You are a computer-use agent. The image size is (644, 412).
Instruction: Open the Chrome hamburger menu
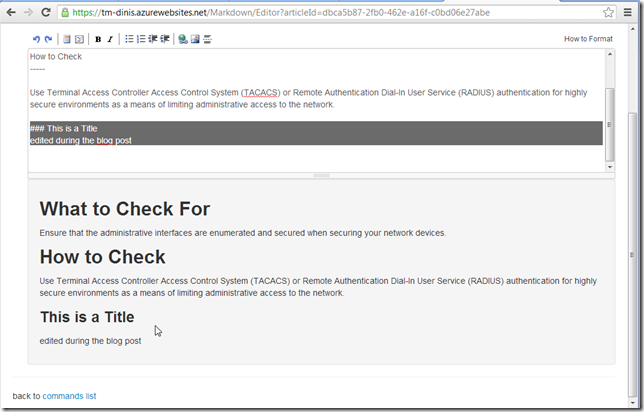click(x=628, y=12)
